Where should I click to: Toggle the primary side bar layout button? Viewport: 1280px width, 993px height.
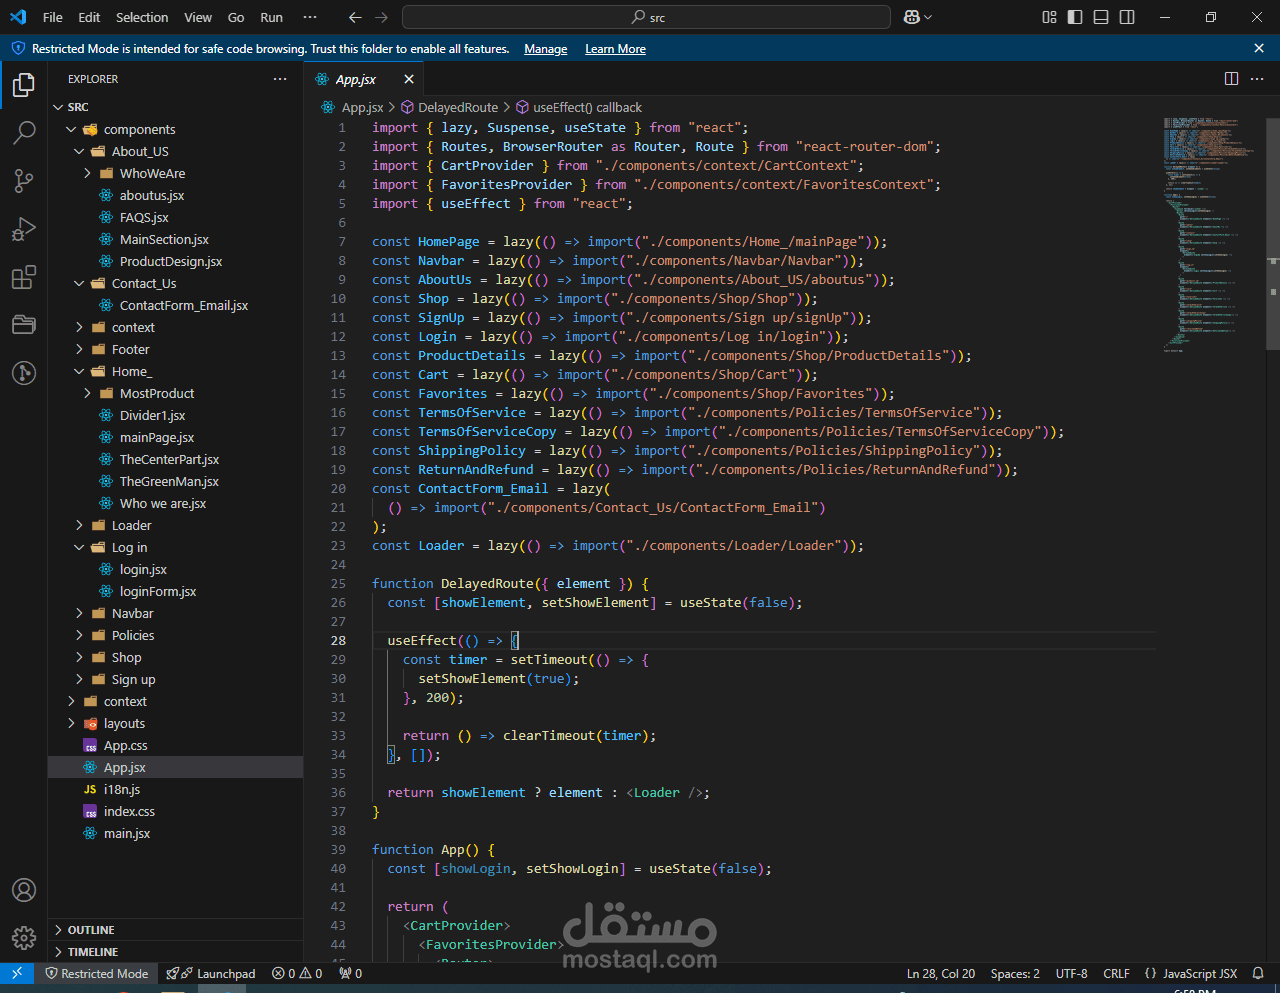1075,17
